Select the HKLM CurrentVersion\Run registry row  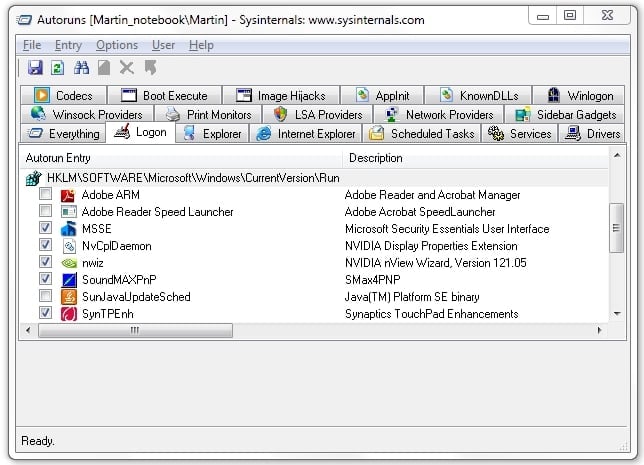point(314,178)
